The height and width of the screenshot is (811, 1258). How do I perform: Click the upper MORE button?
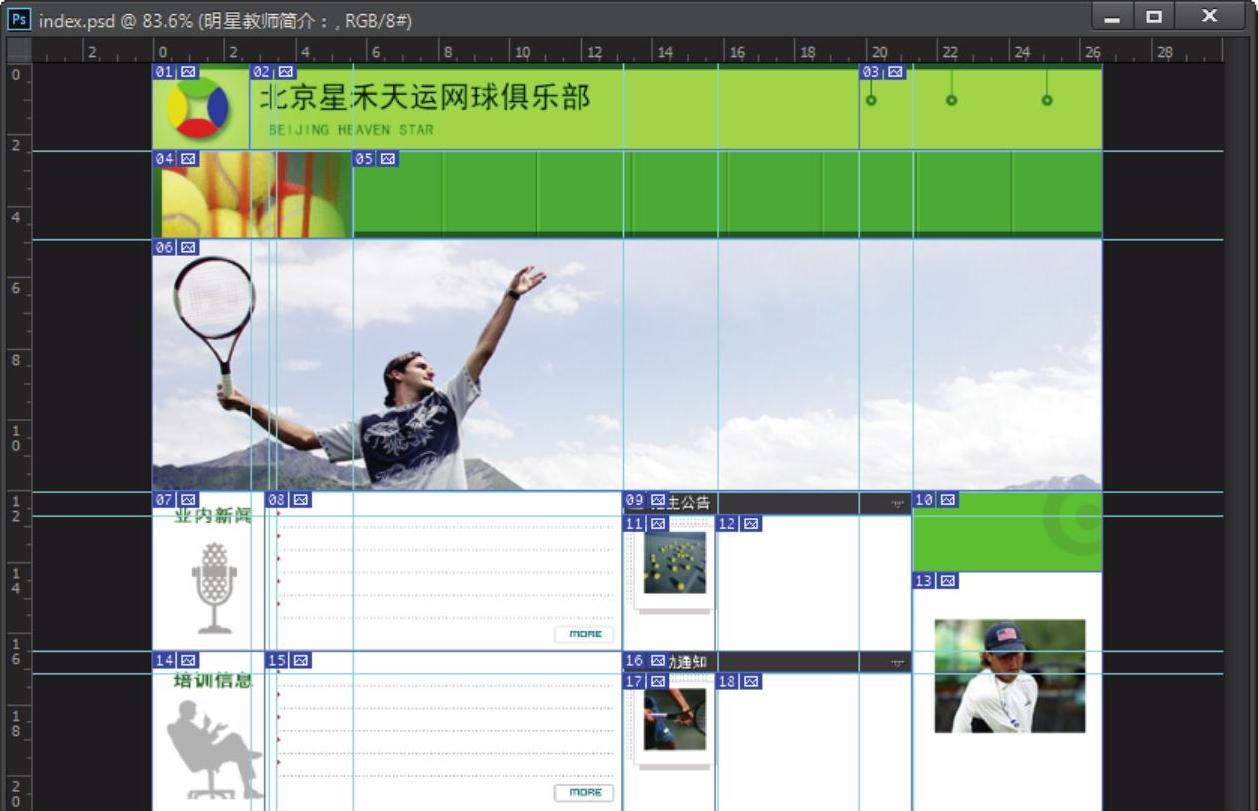click(x=585, y=634)
